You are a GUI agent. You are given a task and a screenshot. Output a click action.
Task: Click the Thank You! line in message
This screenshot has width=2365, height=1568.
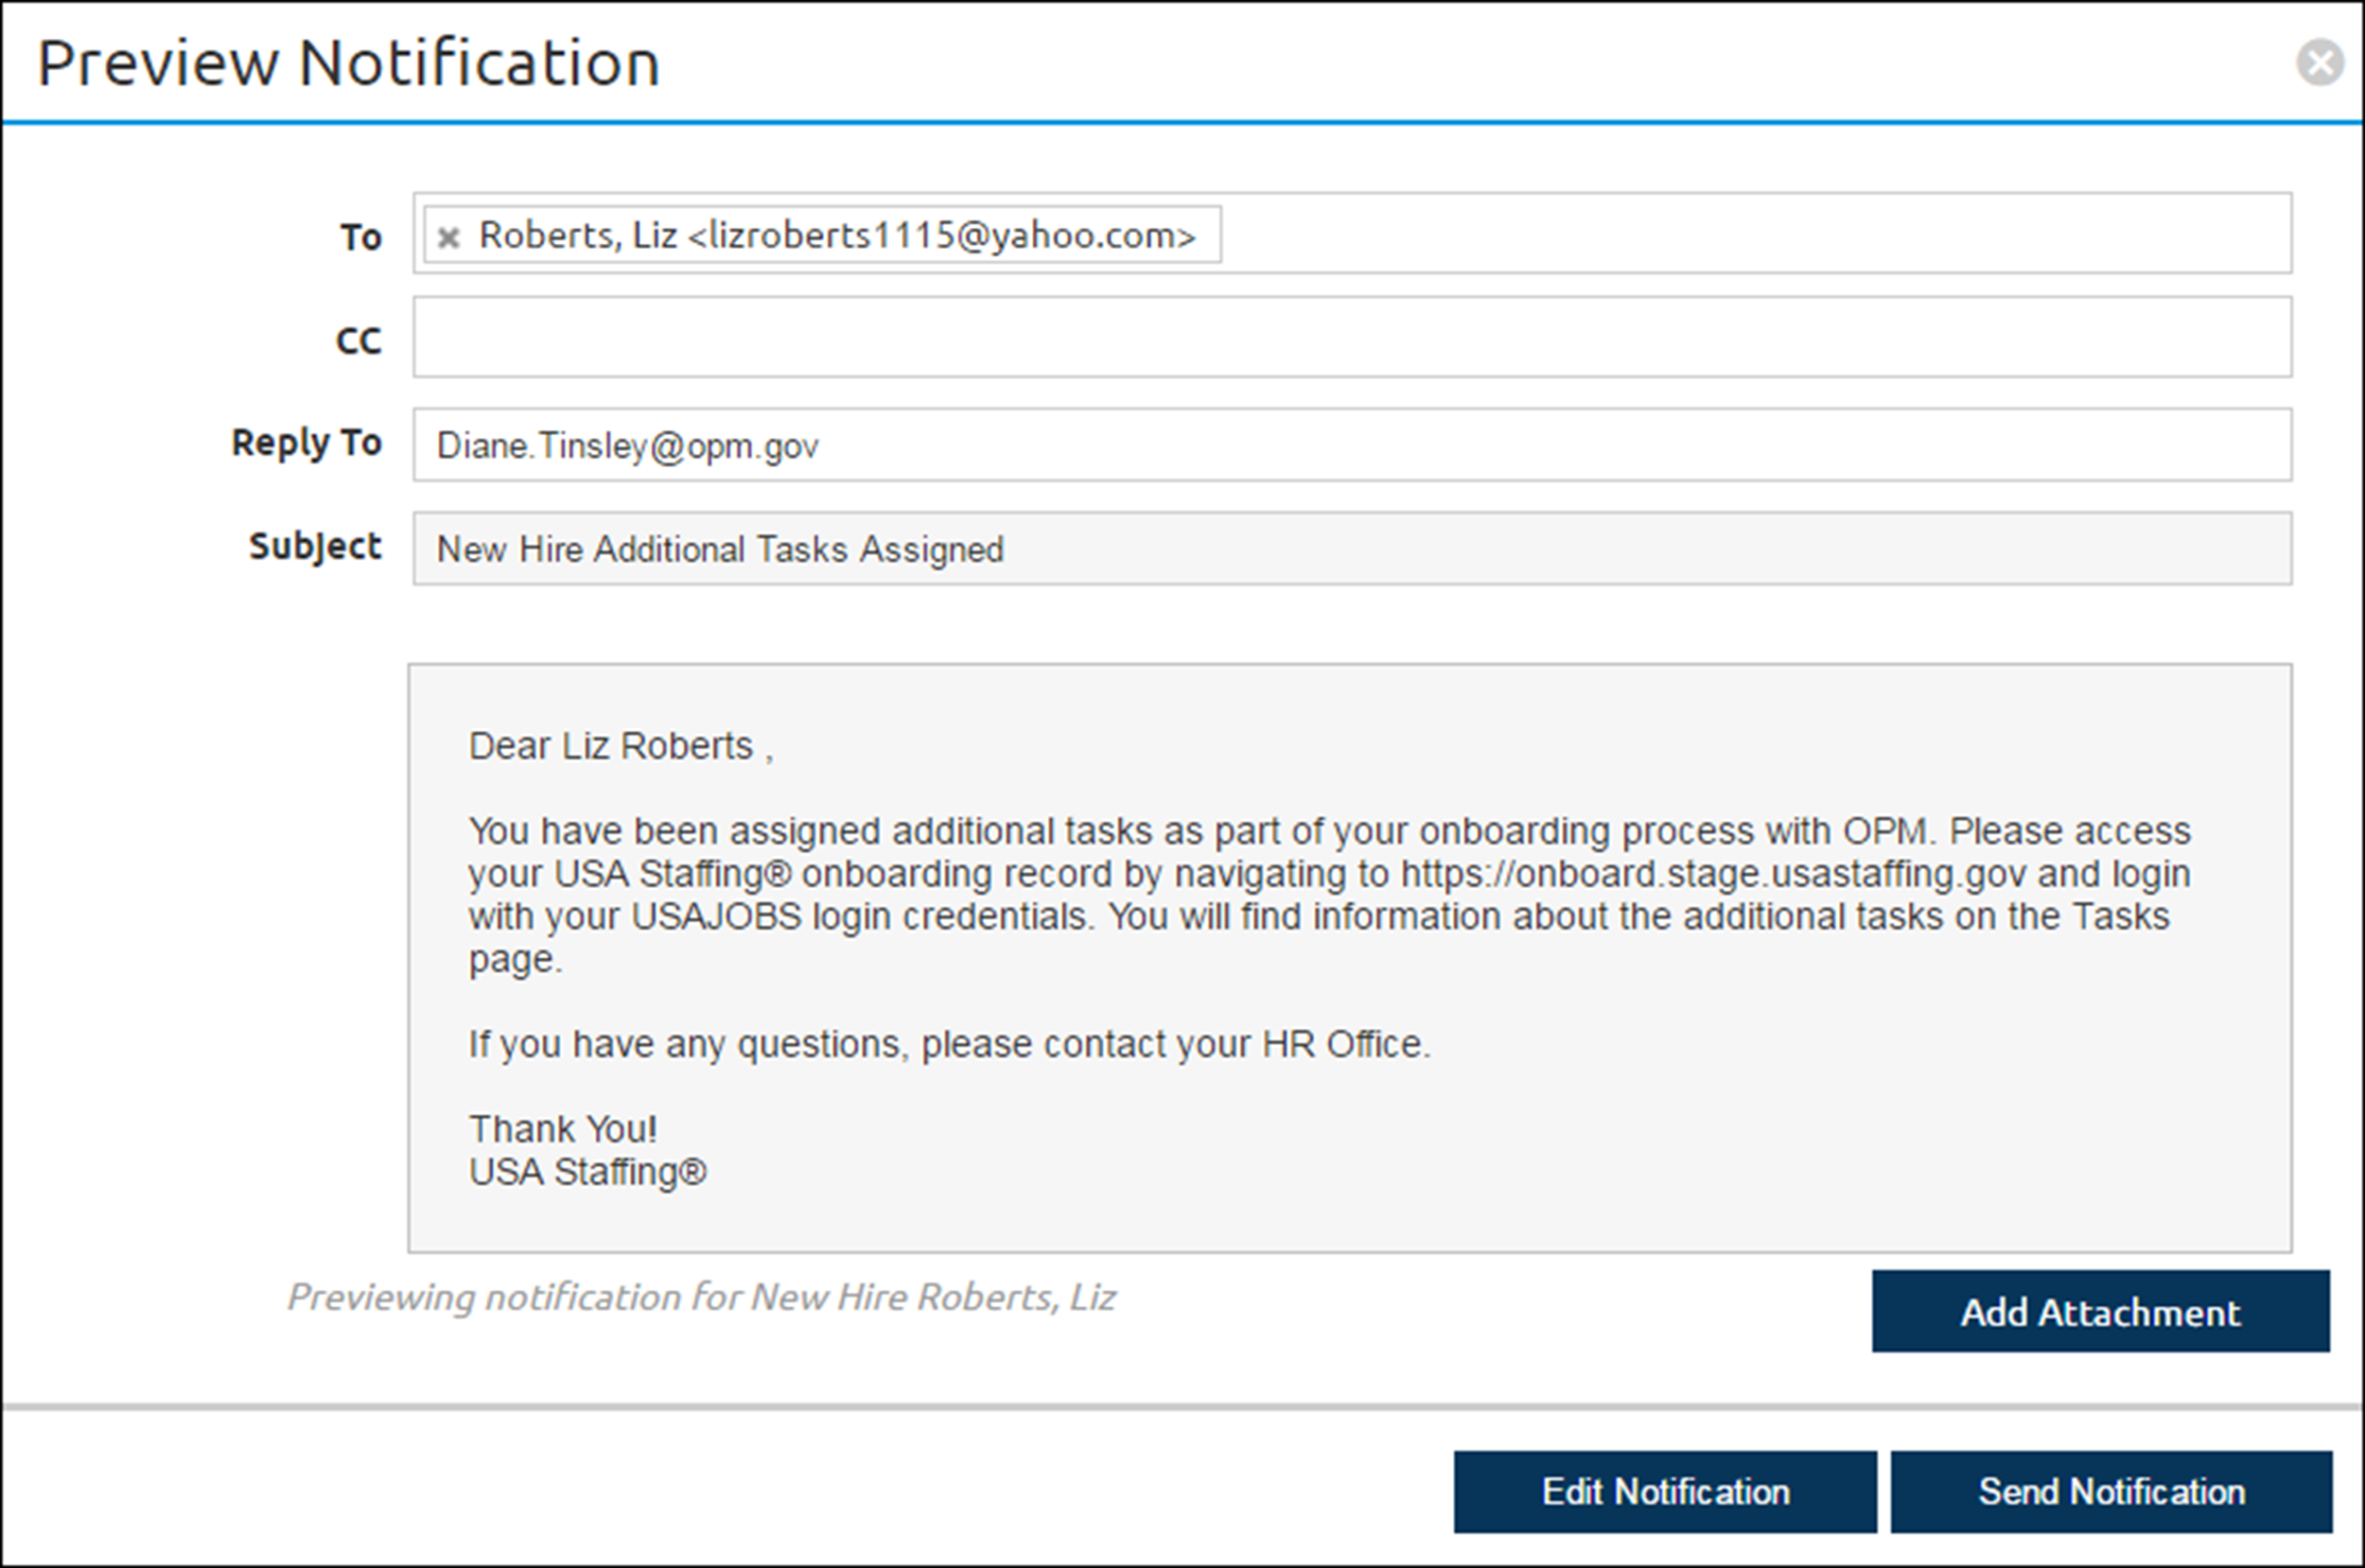click(563, 1129)
